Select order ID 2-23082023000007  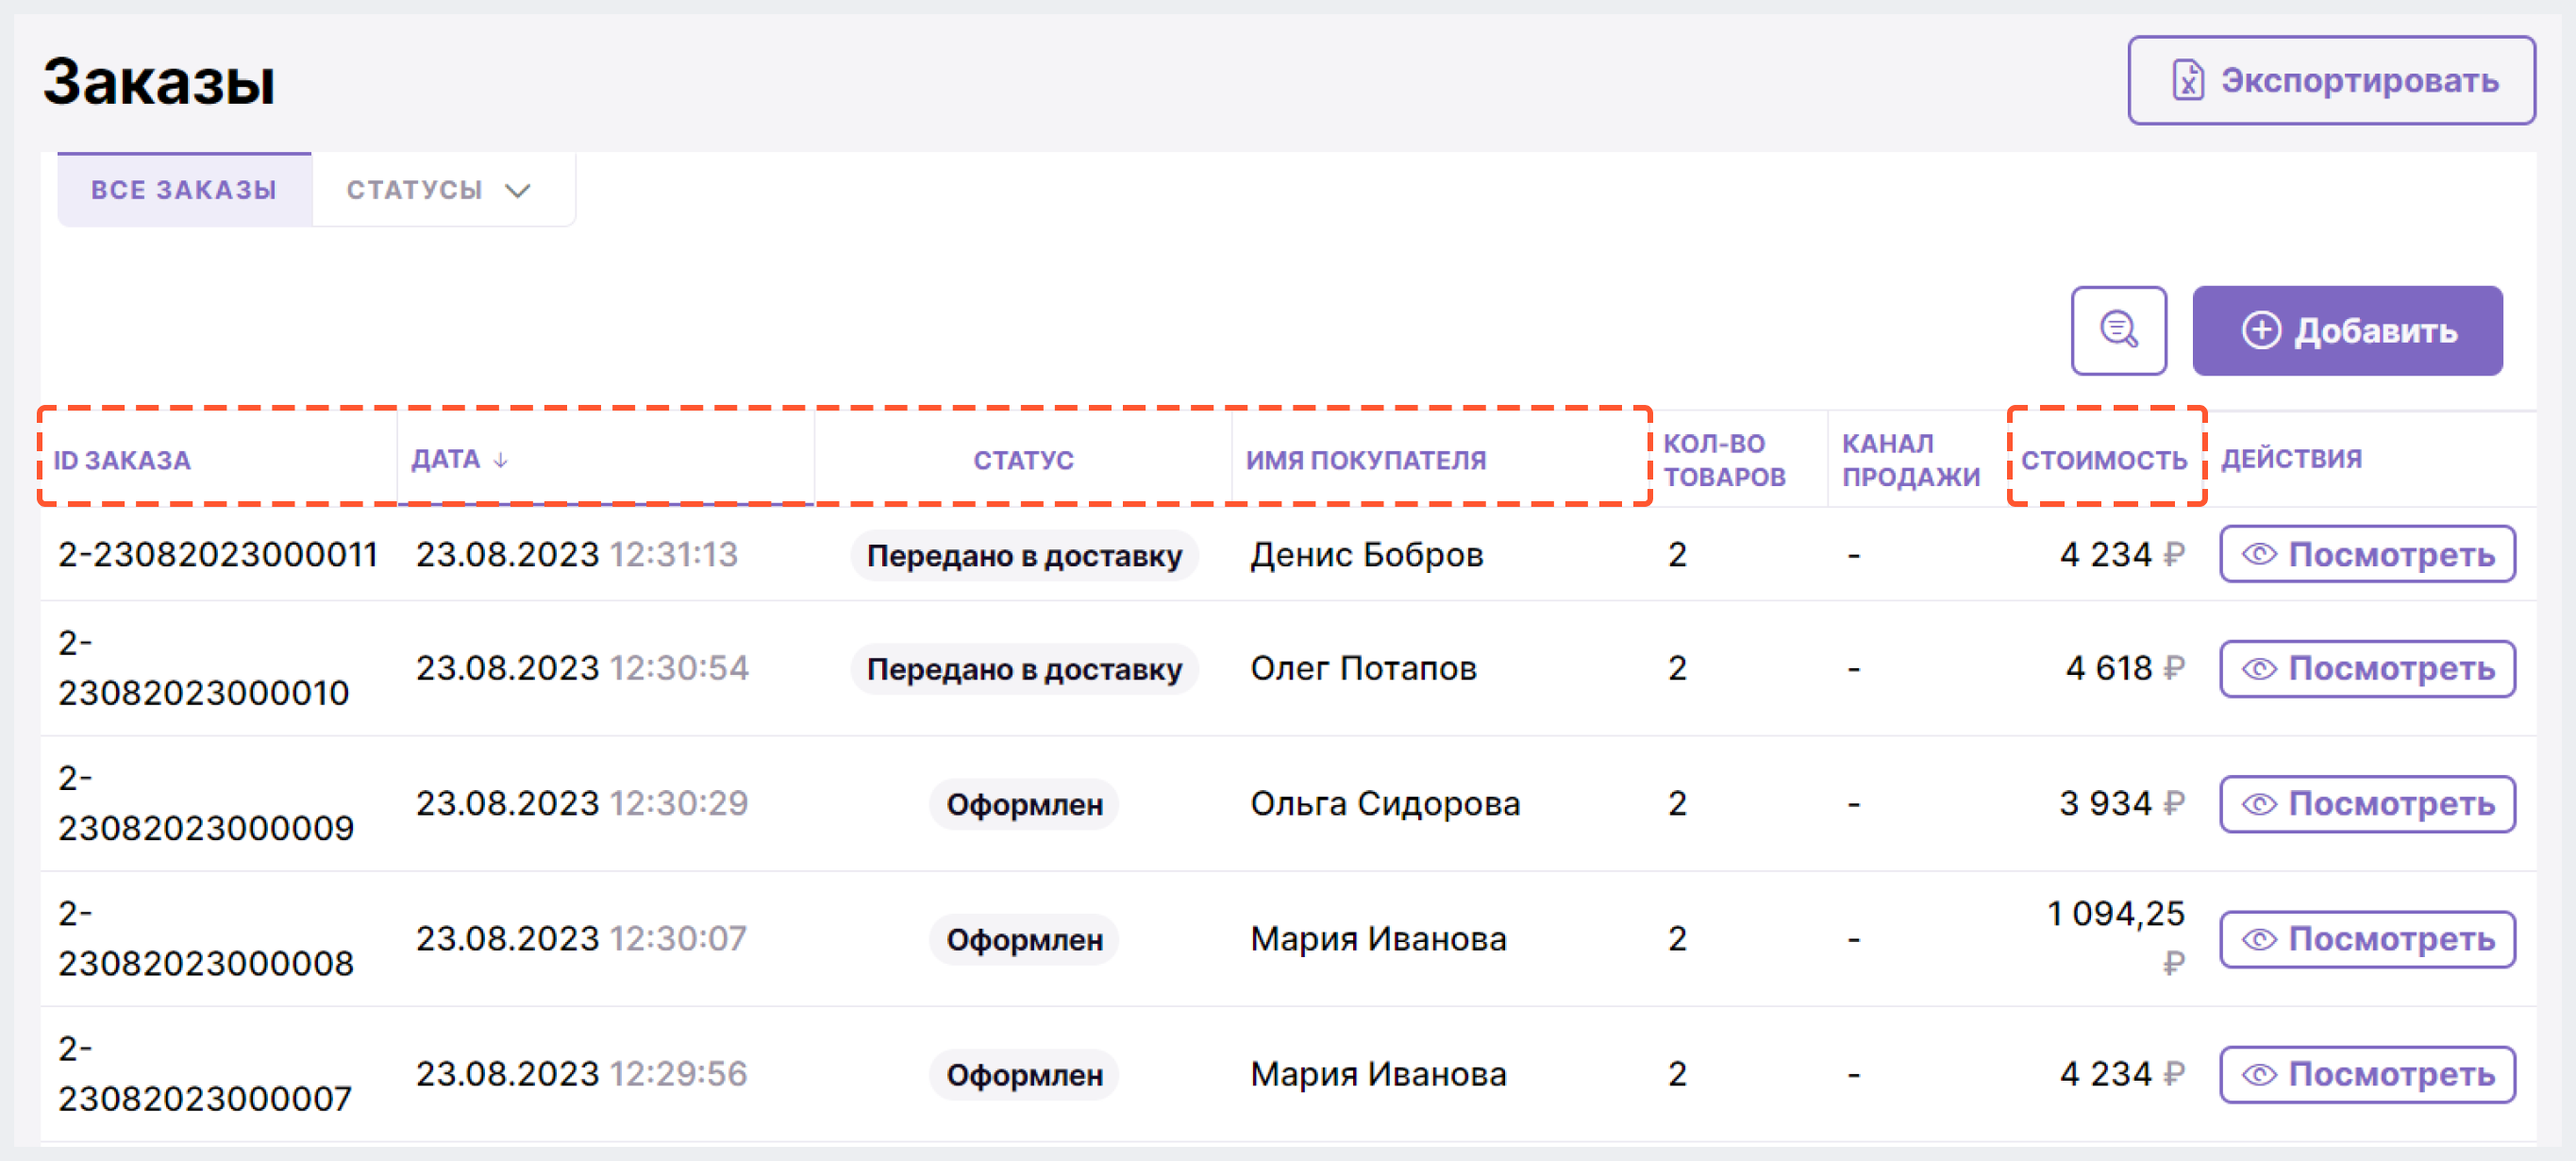tap(204, 1074)
